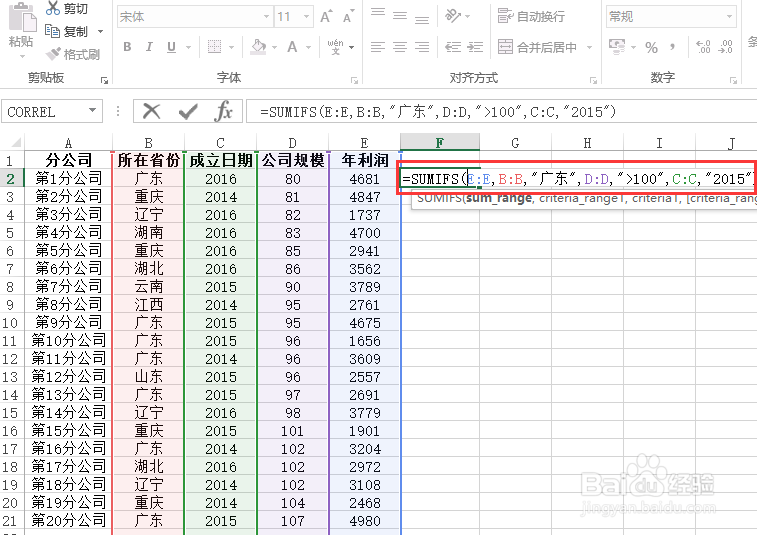
Task: Open the font size dropdown showing 11
Action: pyautogui.click(x=307, y=17)
